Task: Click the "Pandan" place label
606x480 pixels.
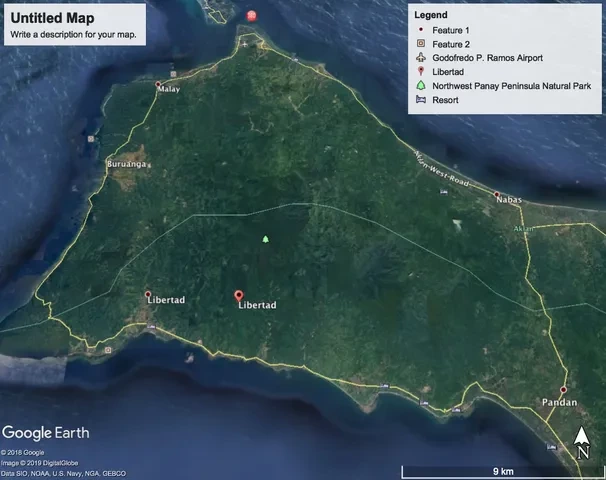Action: tap(560, 402)
